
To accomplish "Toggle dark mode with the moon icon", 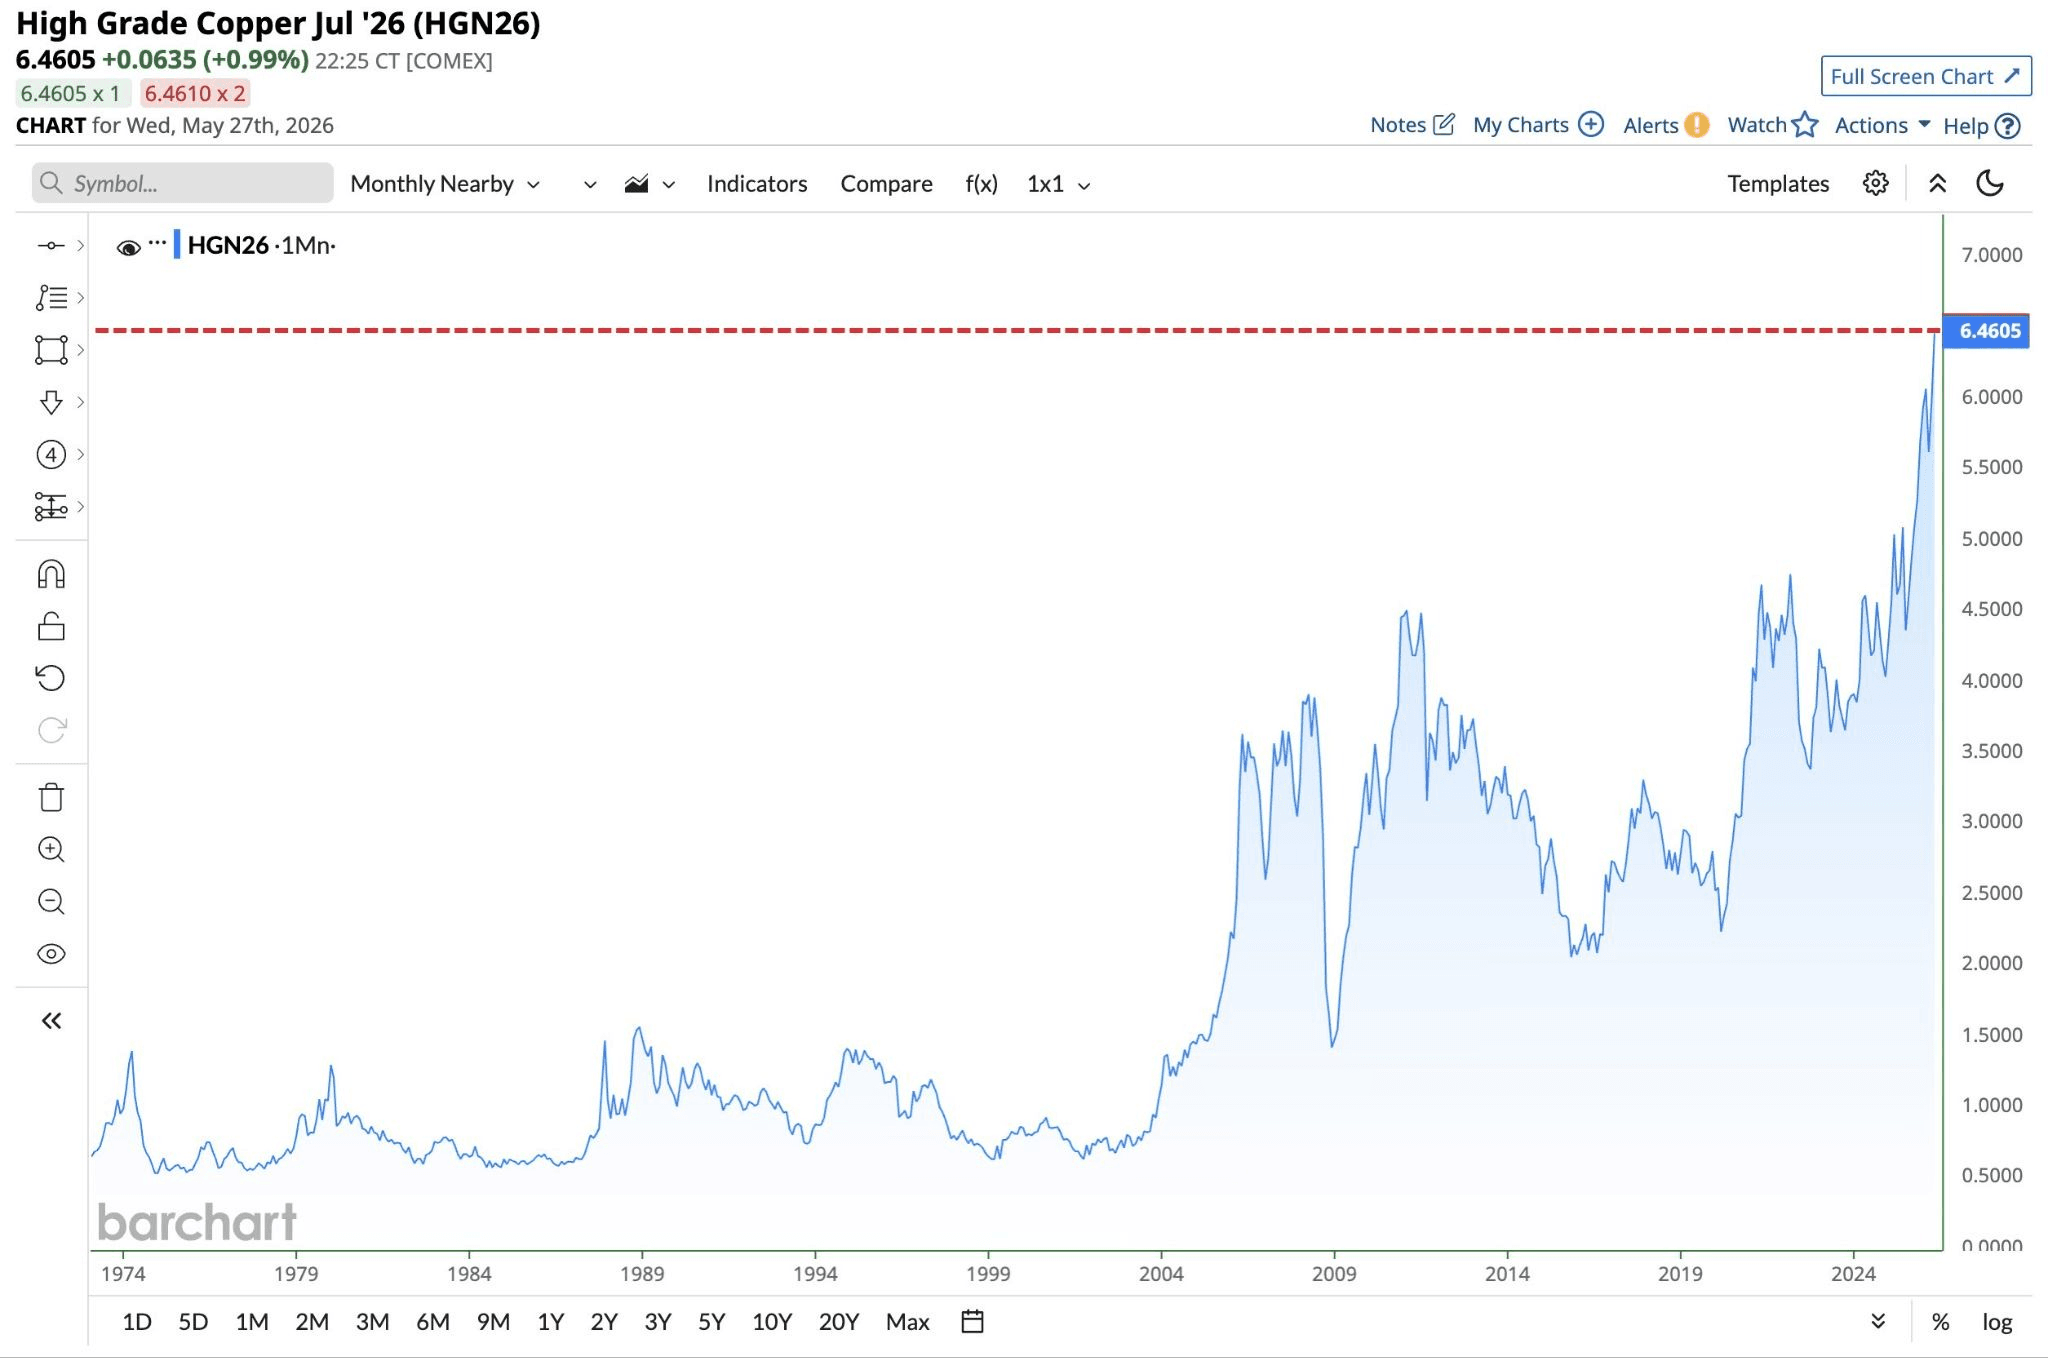I will click(1990, 183).
